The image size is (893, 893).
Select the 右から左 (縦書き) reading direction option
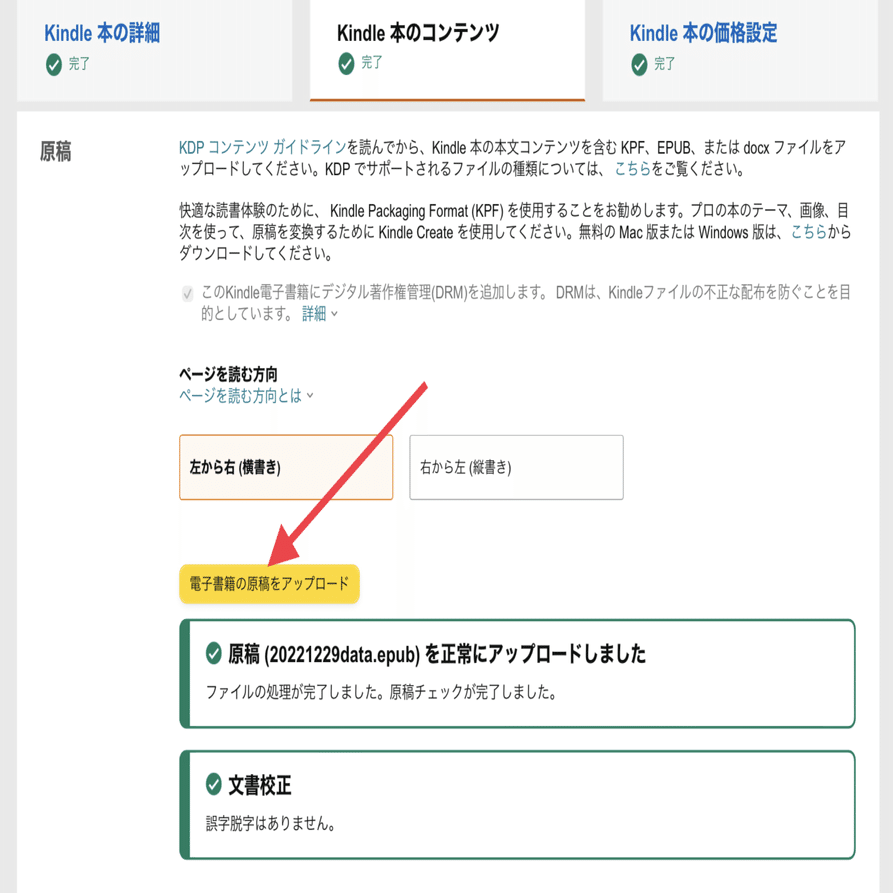pos(516,467)
